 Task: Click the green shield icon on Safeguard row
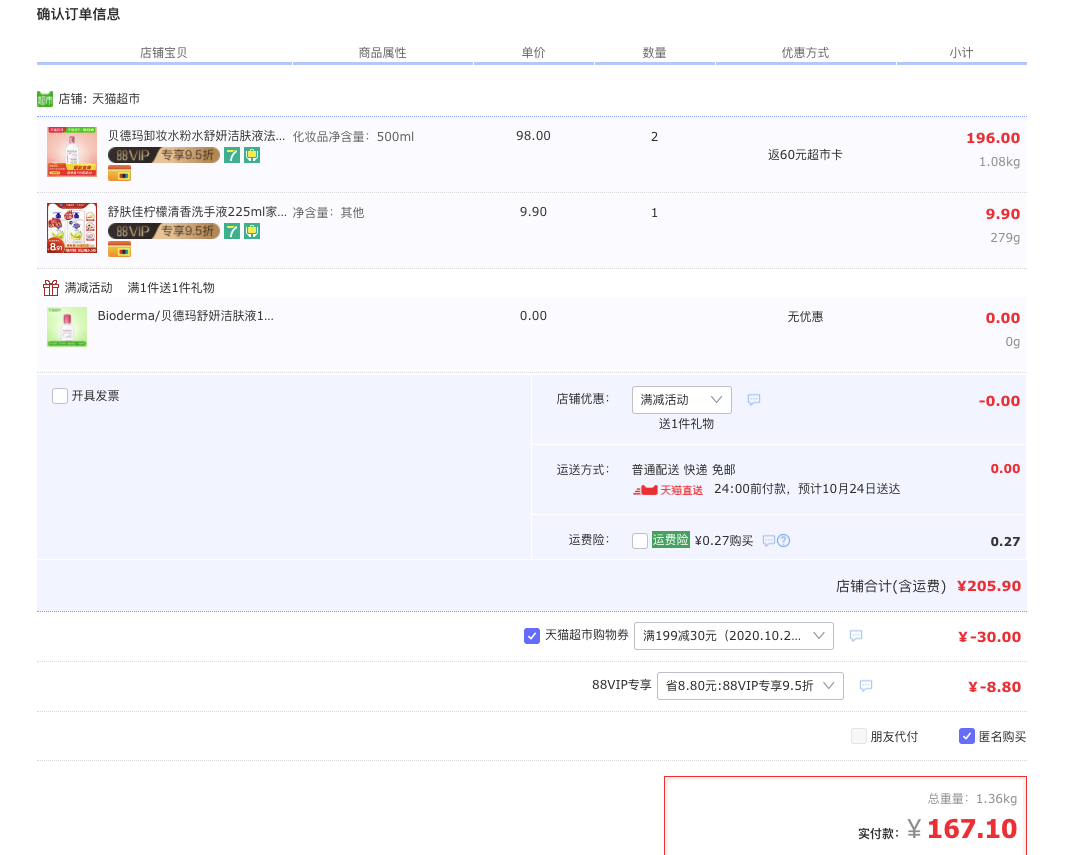252,231
